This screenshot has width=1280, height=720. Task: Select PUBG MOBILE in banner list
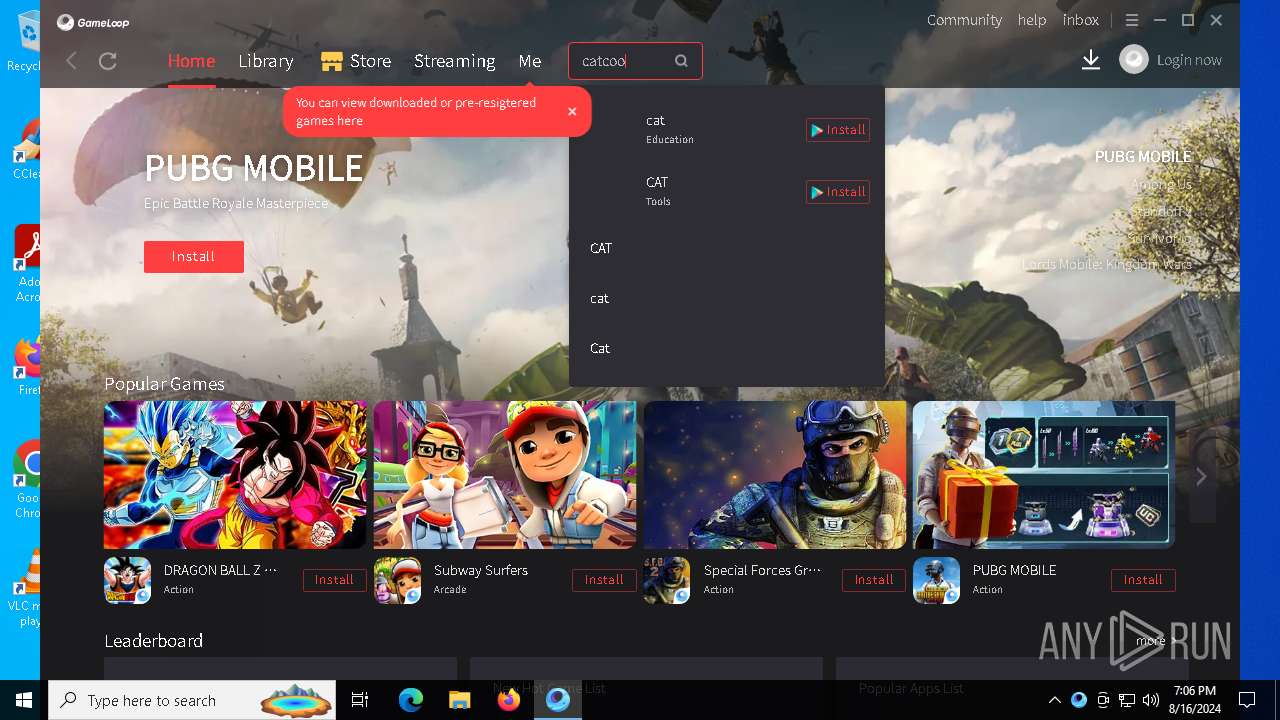(1143, 157)
